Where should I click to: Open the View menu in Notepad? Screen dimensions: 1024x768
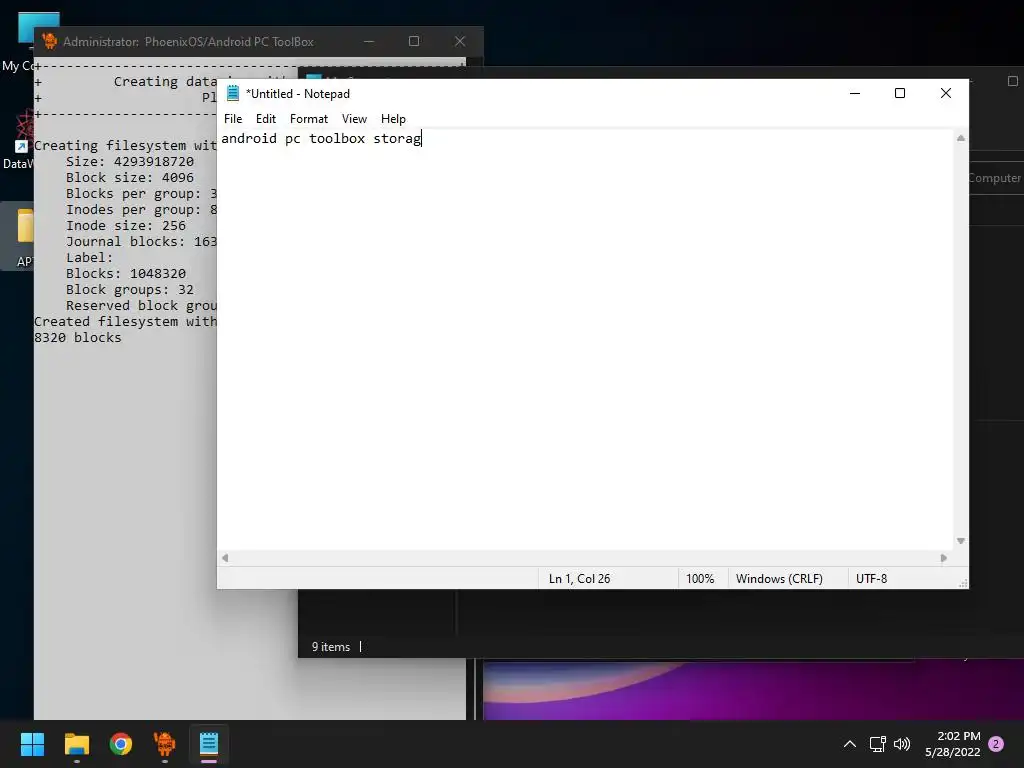pyautogui.click(x=355, y=119)
